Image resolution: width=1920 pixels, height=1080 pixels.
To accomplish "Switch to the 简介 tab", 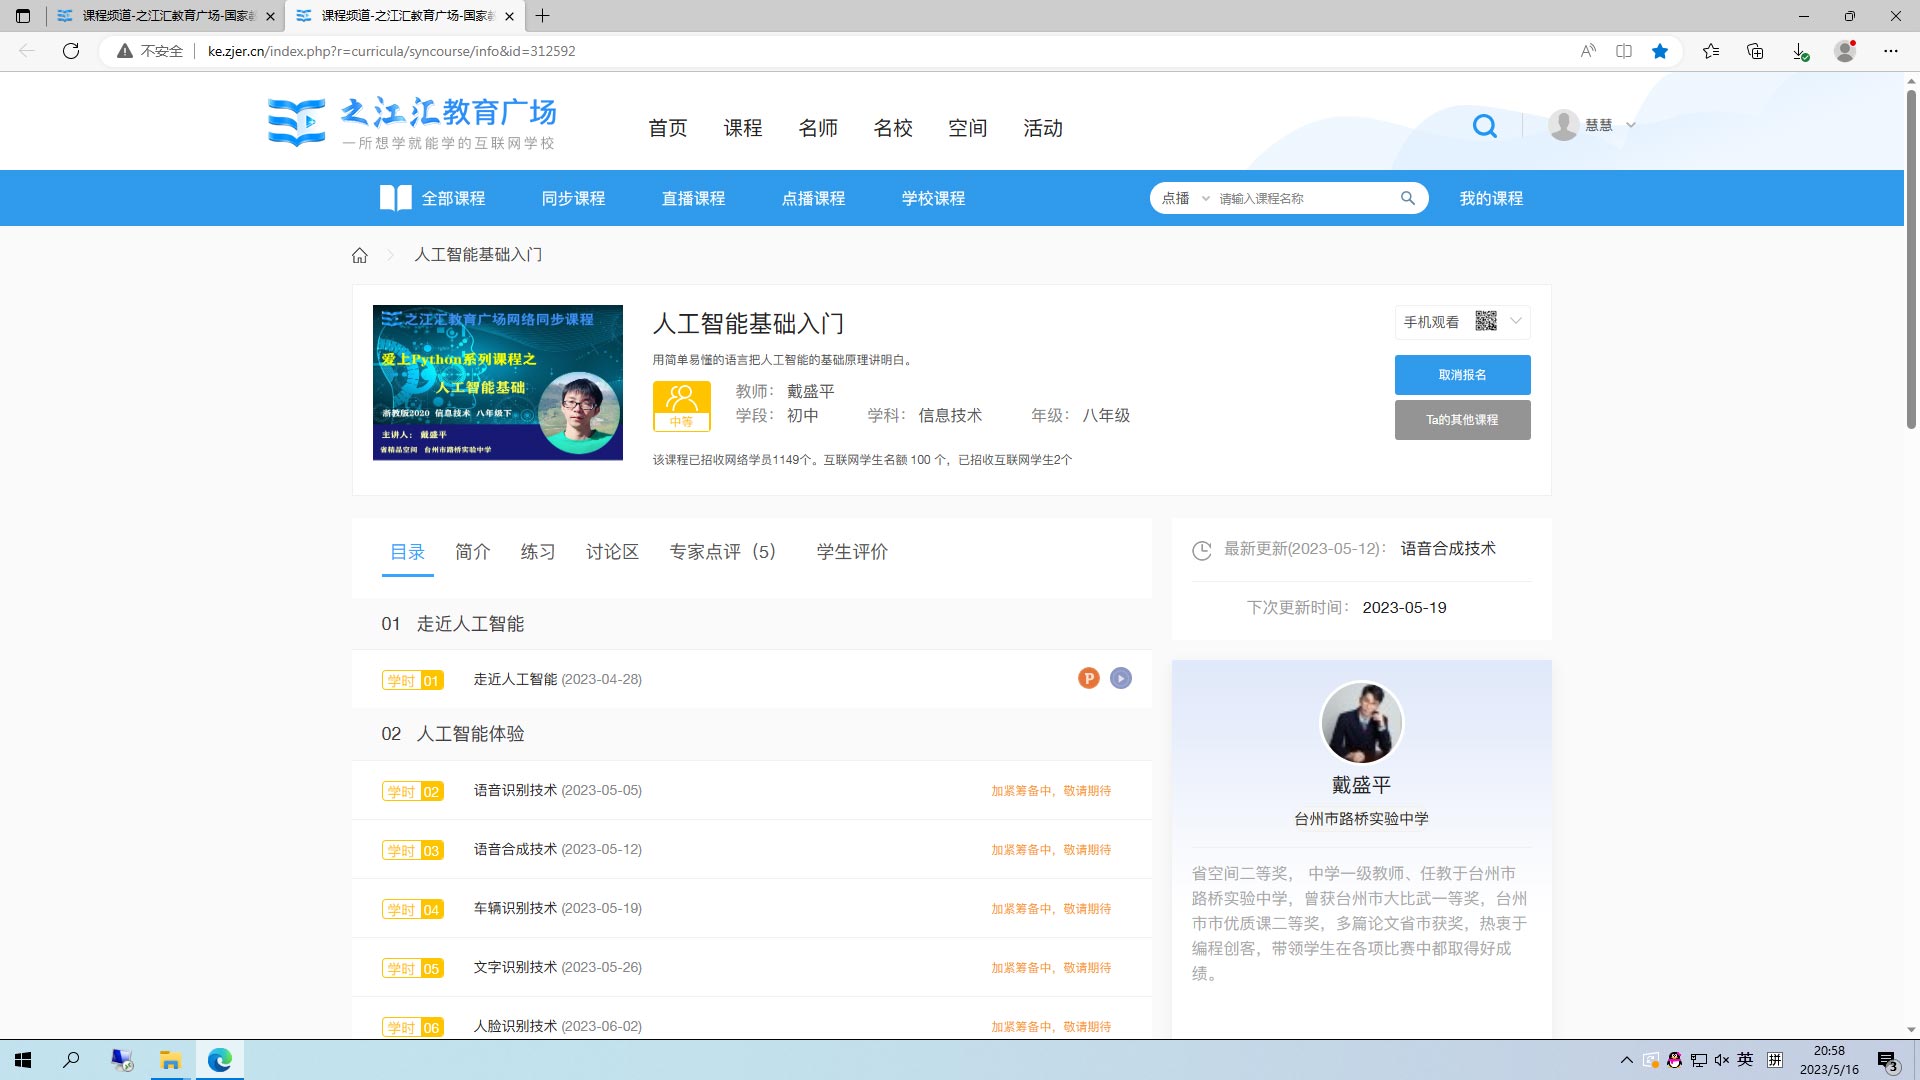I will pyautogui.click(x=472, y=552).
